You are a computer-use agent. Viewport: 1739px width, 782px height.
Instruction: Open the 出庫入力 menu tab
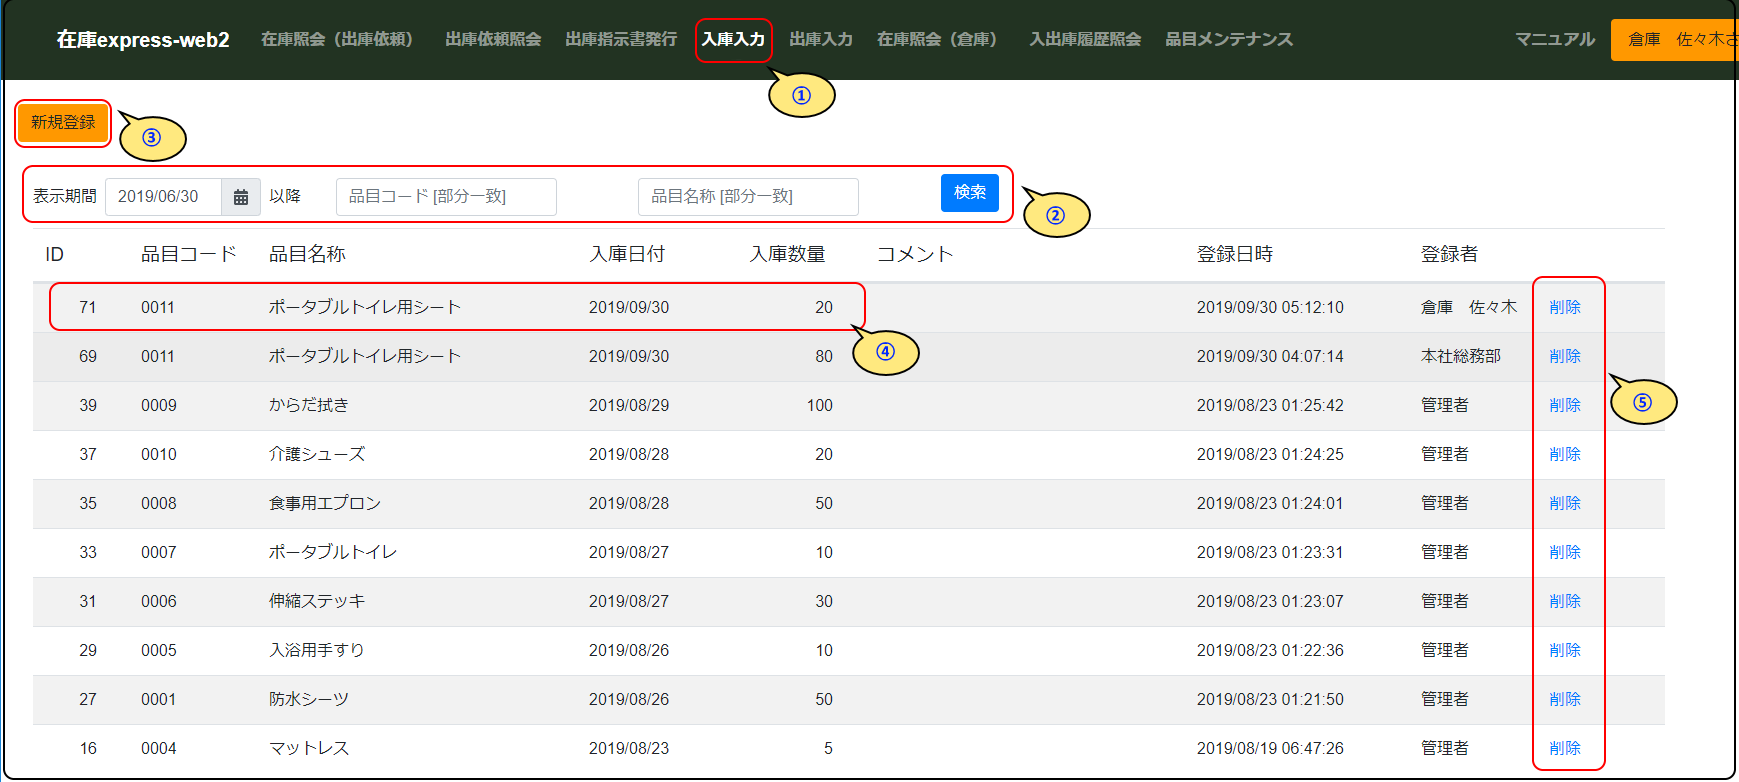point(820,40)
